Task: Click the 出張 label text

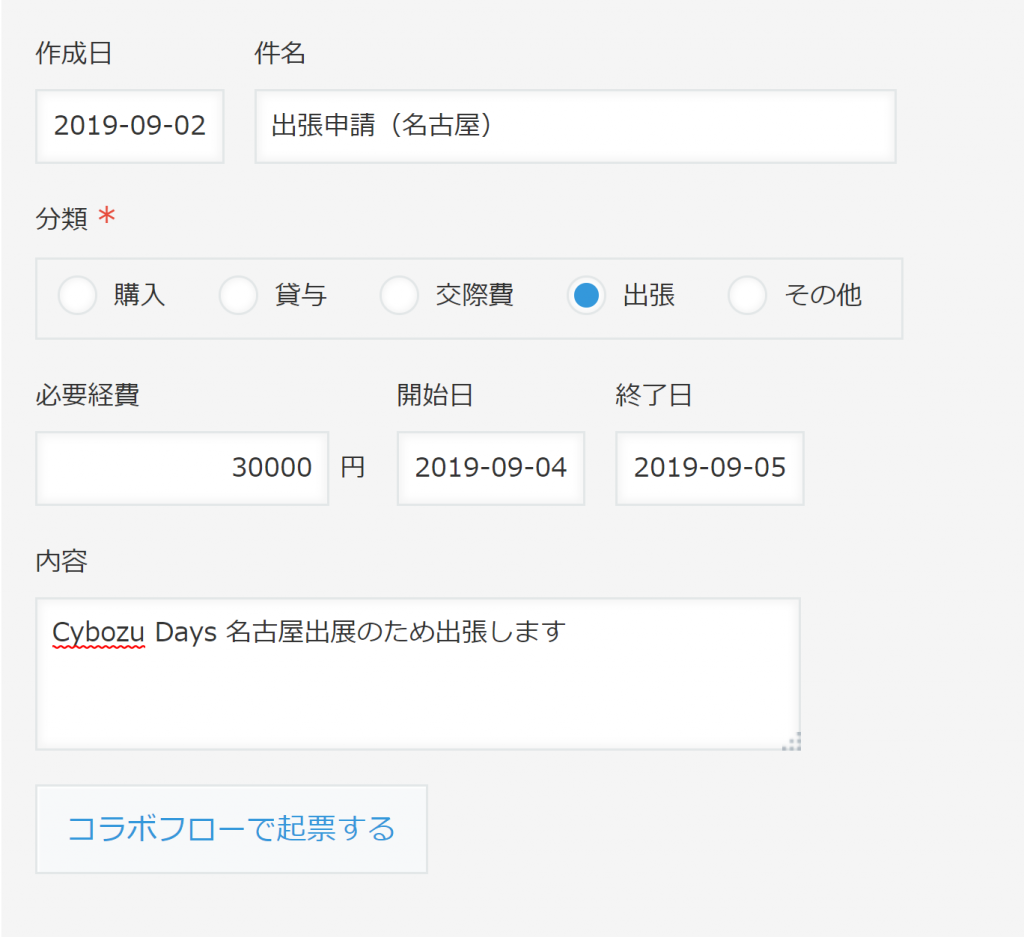Action: coord(648,295)
